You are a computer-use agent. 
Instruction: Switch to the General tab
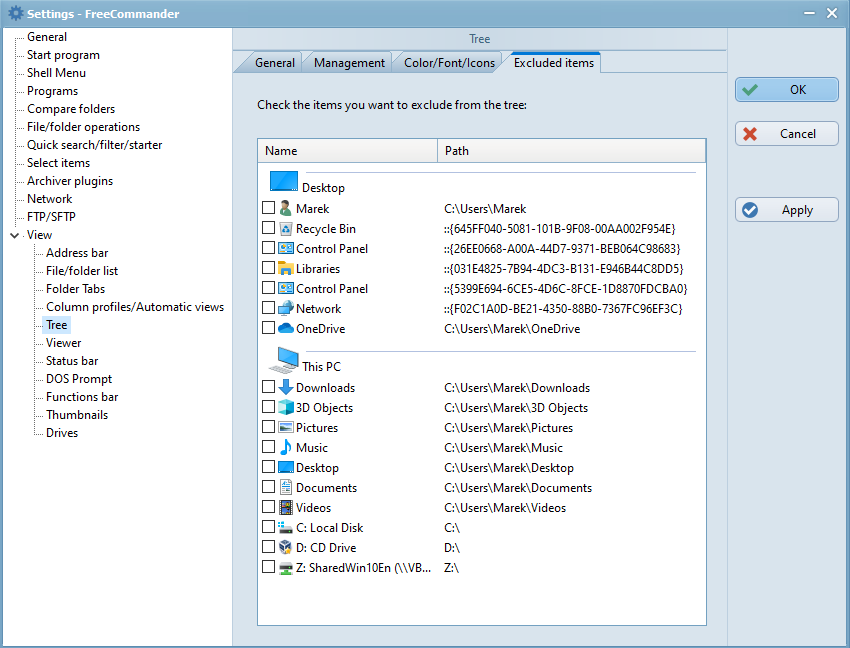pos(274,63)
